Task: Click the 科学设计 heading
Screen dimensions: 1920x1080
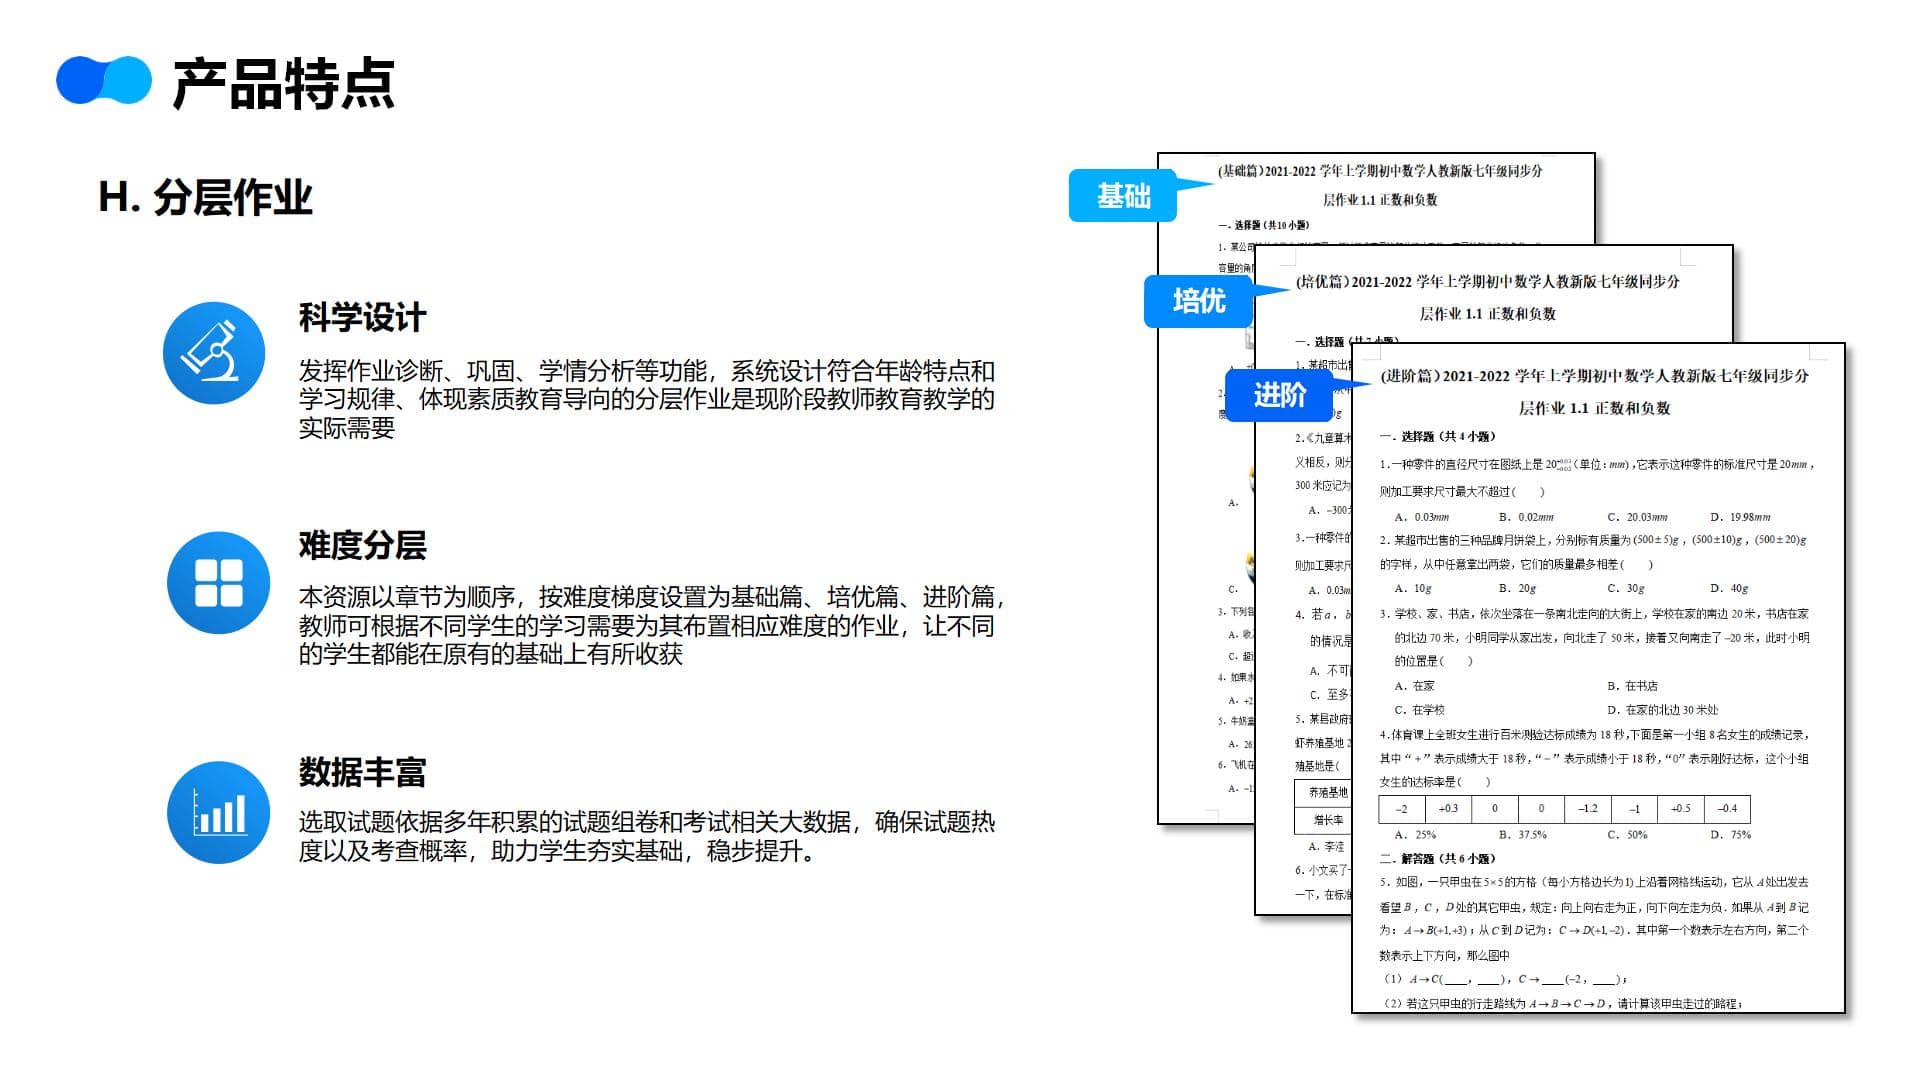Action: click(362, 318)
